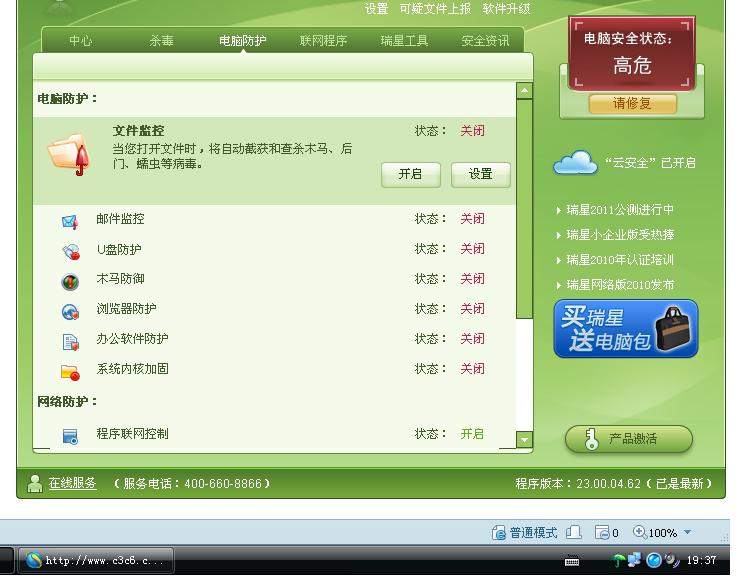Click the network computers tray icon
Screen dimensions: 747x578
click(634, 560)
